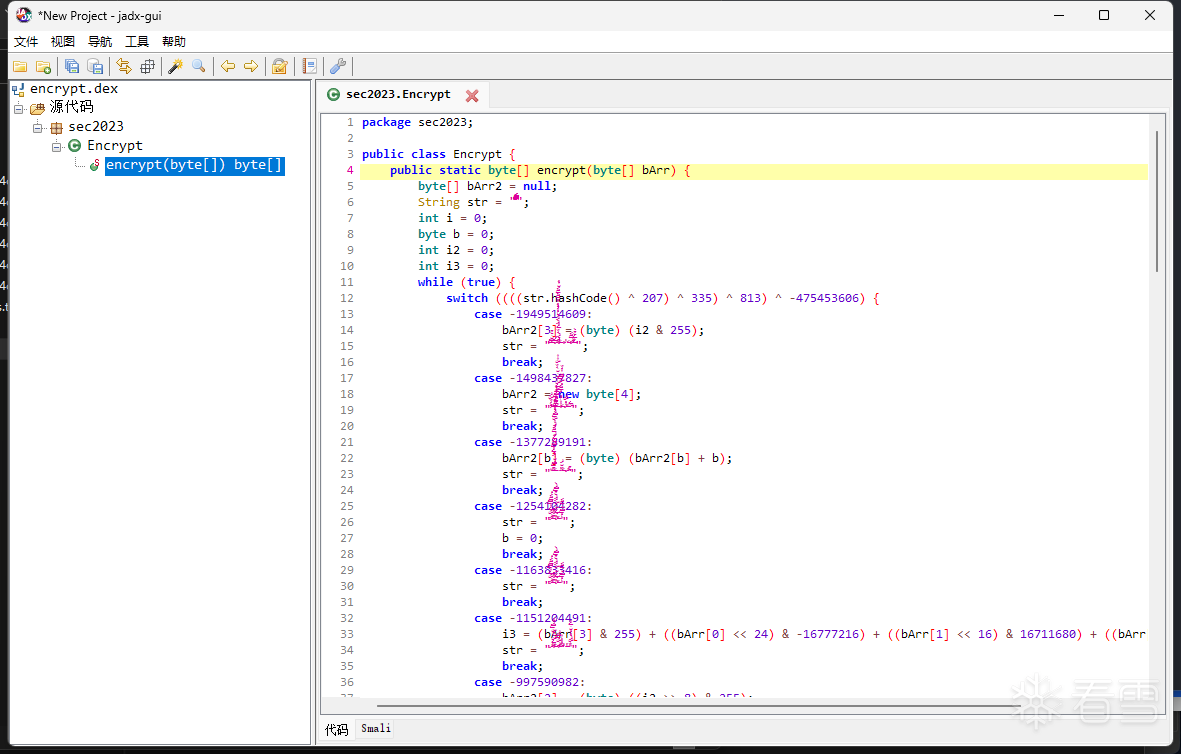Go back with the left arrow icon
The width and height of the screenshot is (1181, 754).
[x=228, y=66]
